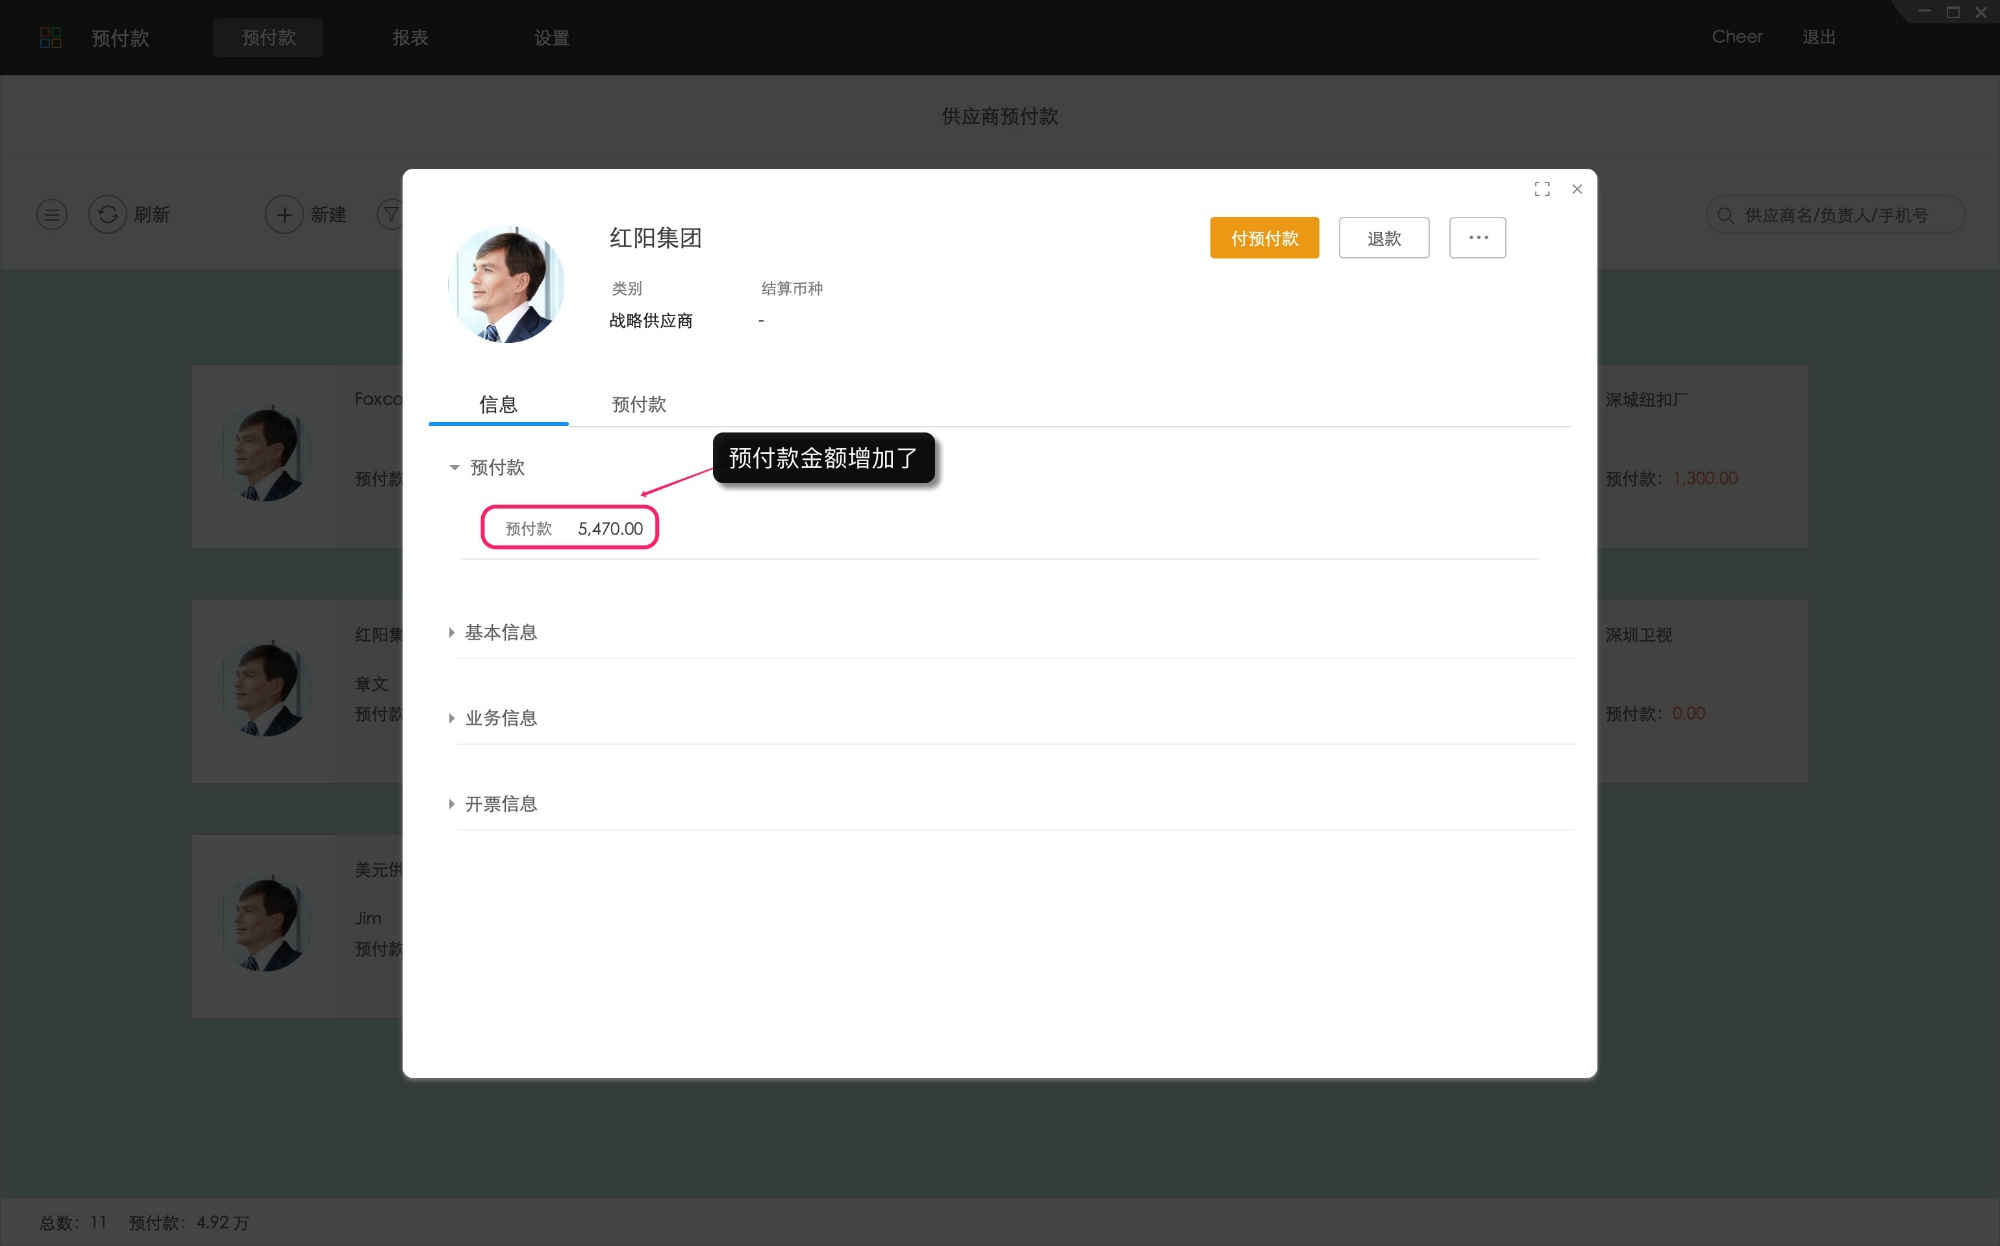Select the 信息 tab
This screenshot has height=1246, width=2000.
tap(498, 404)
